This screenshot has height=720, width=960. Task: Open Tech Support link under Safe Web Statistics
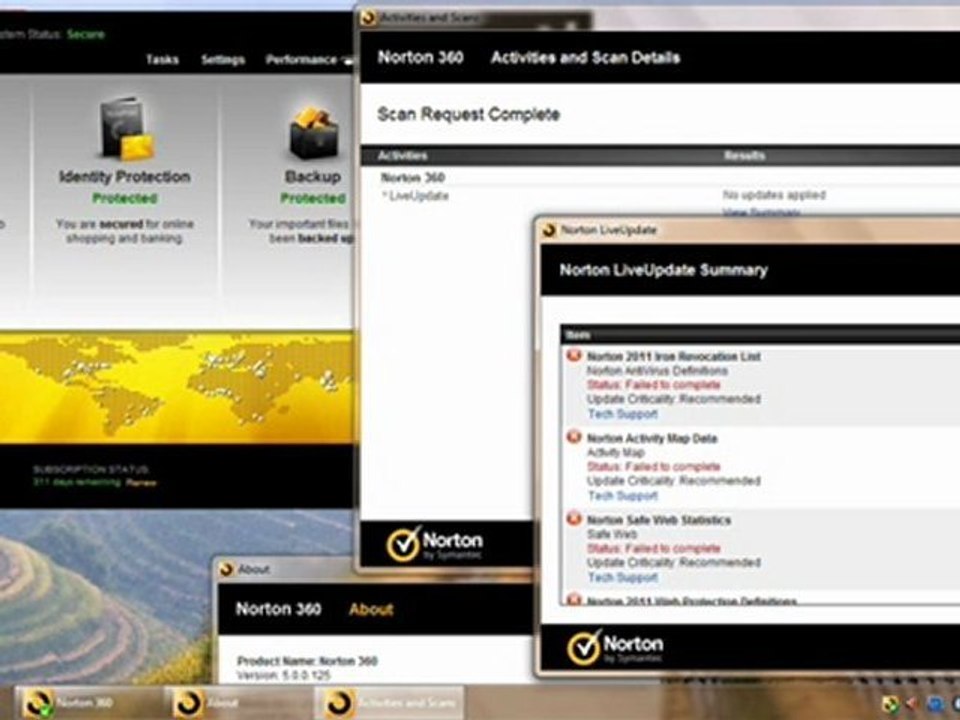(623, 577)
